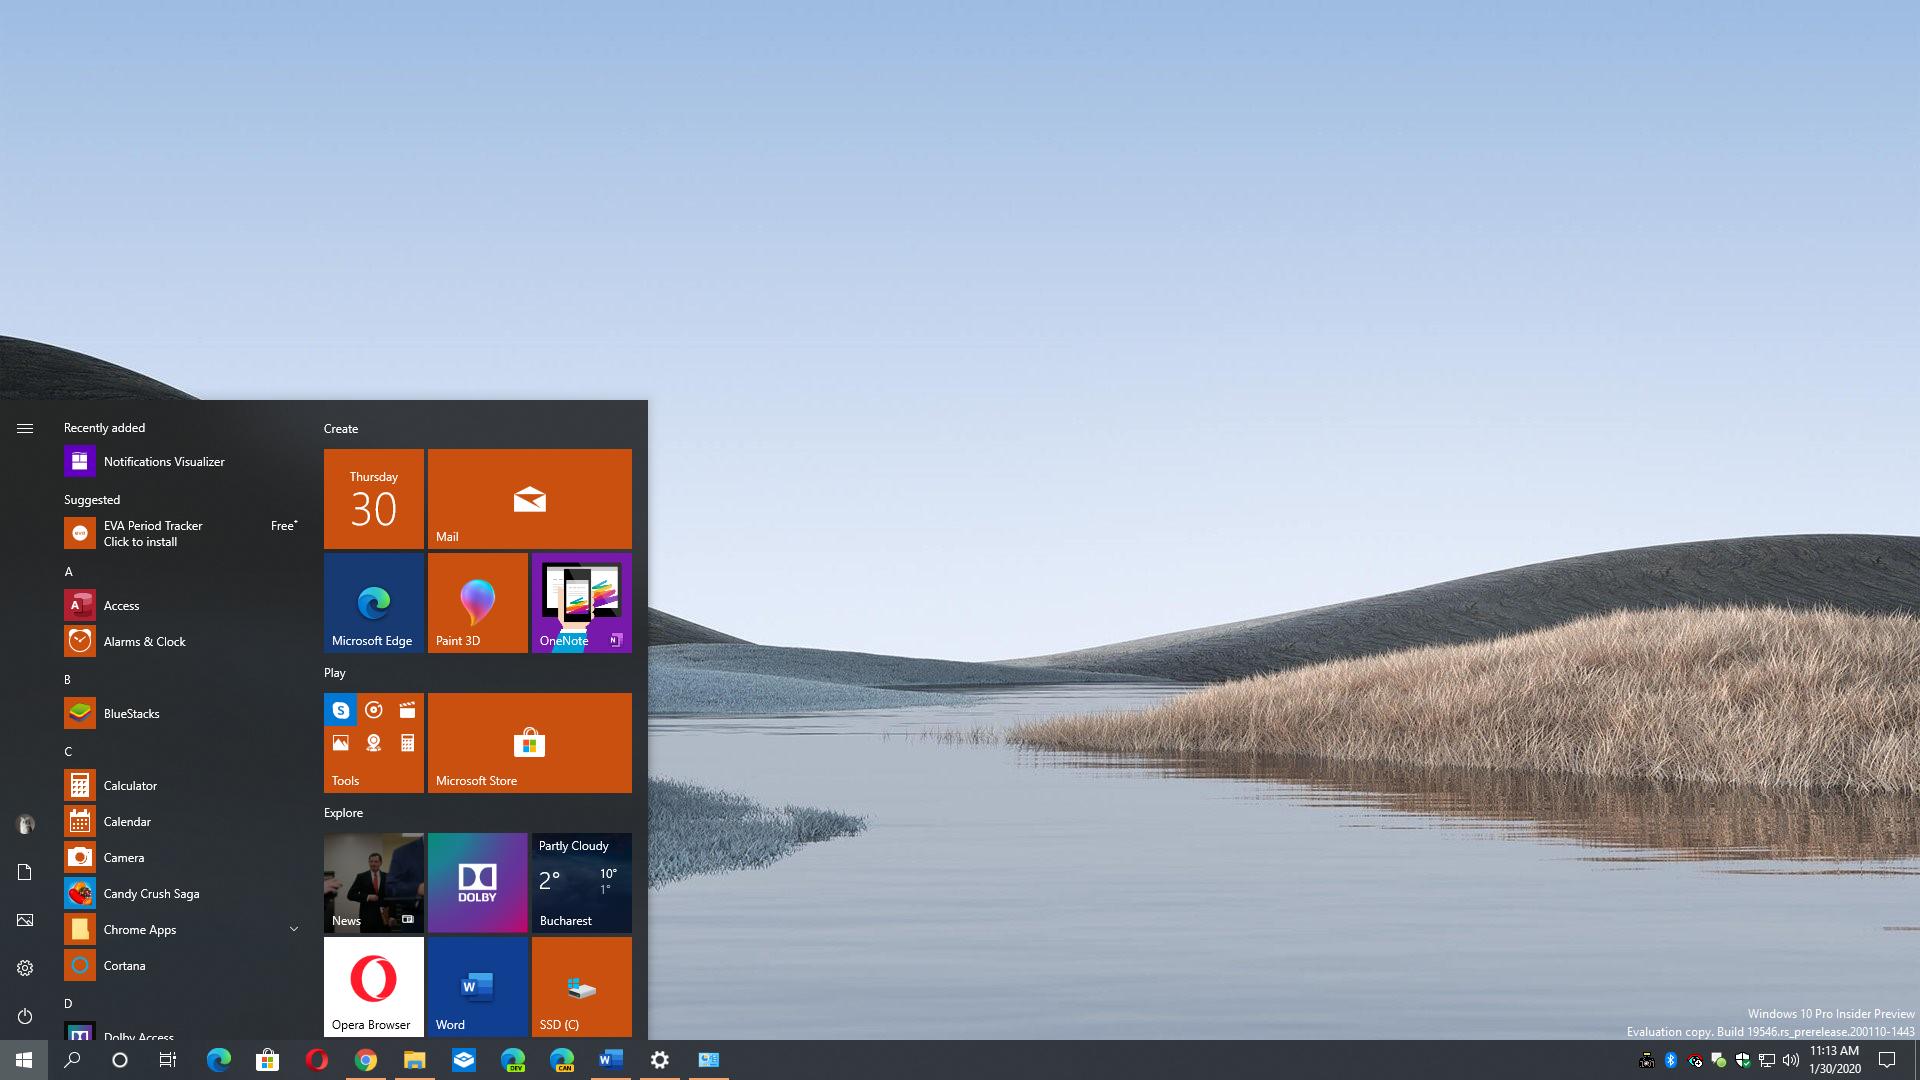The image size is (1920, 1080).
Task: Click the Bluetooth tray icon
Action: coord(1670,1060)
